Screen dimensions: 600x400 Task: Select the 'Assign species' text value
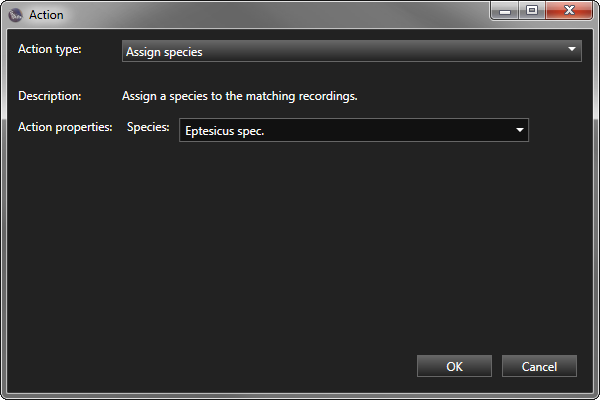point(164,52)
